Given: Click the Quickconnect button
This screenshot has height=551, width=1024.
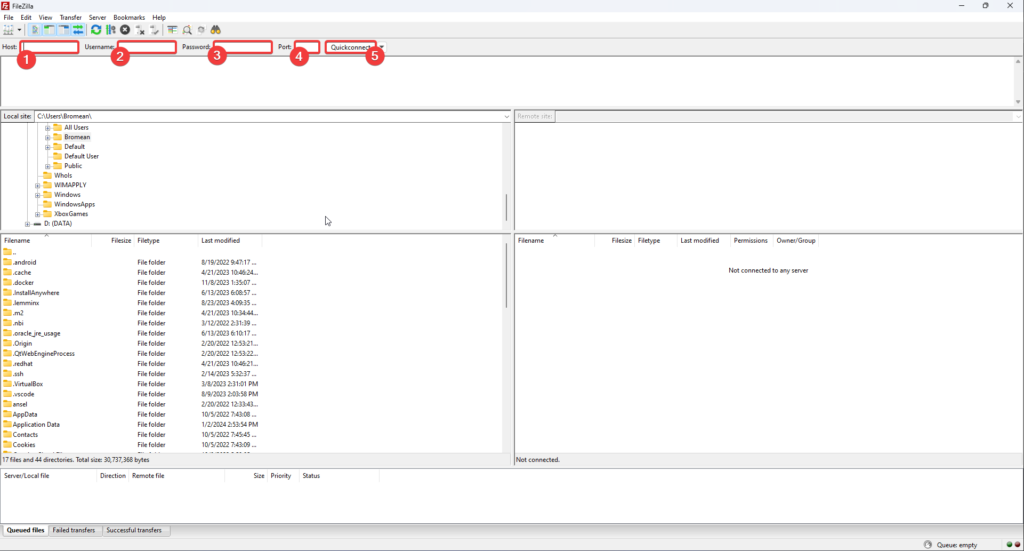Looking at the screenshot, I should click(x=351, y=47).
